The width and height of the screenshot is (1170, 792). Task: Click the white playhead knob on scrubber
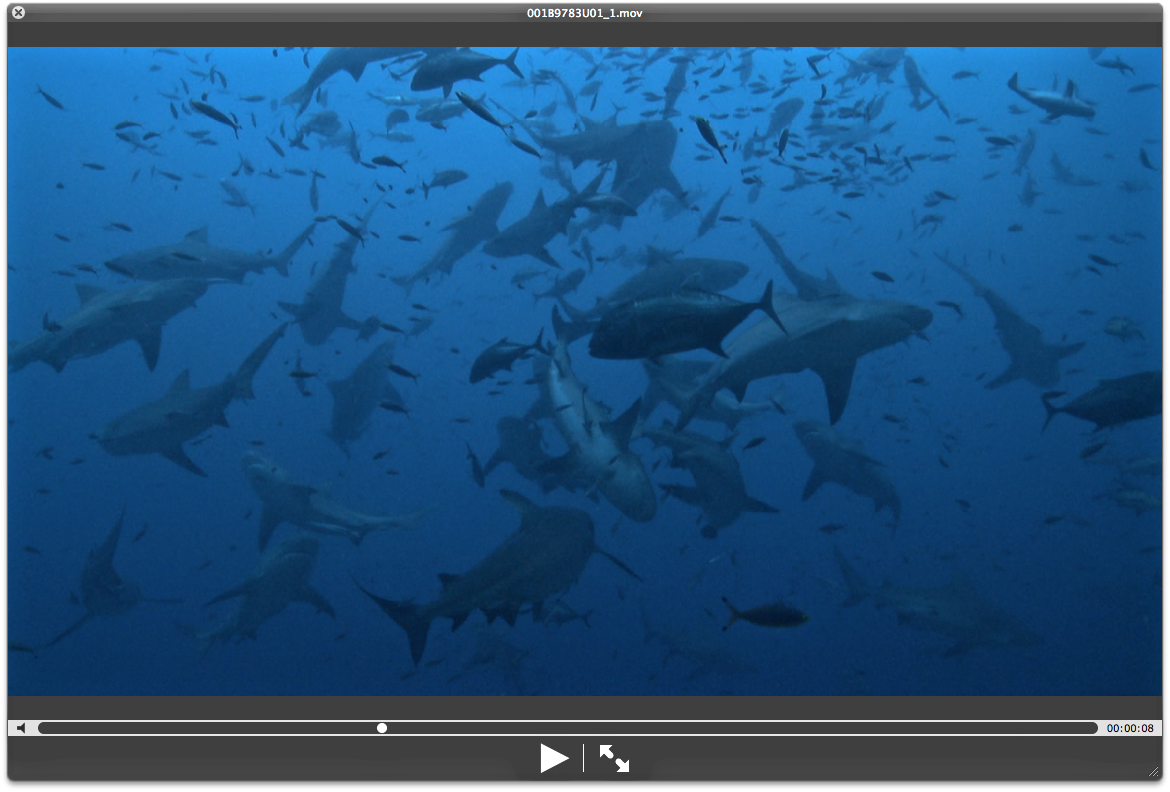tap(382, 728)
